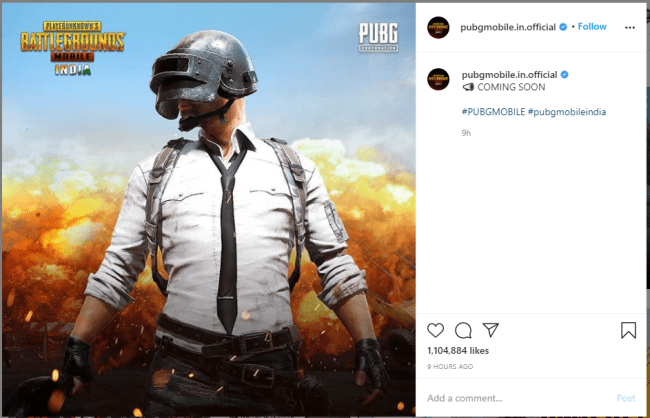Open caption author pubgmobile.in.official username

[x=509, y=75]
